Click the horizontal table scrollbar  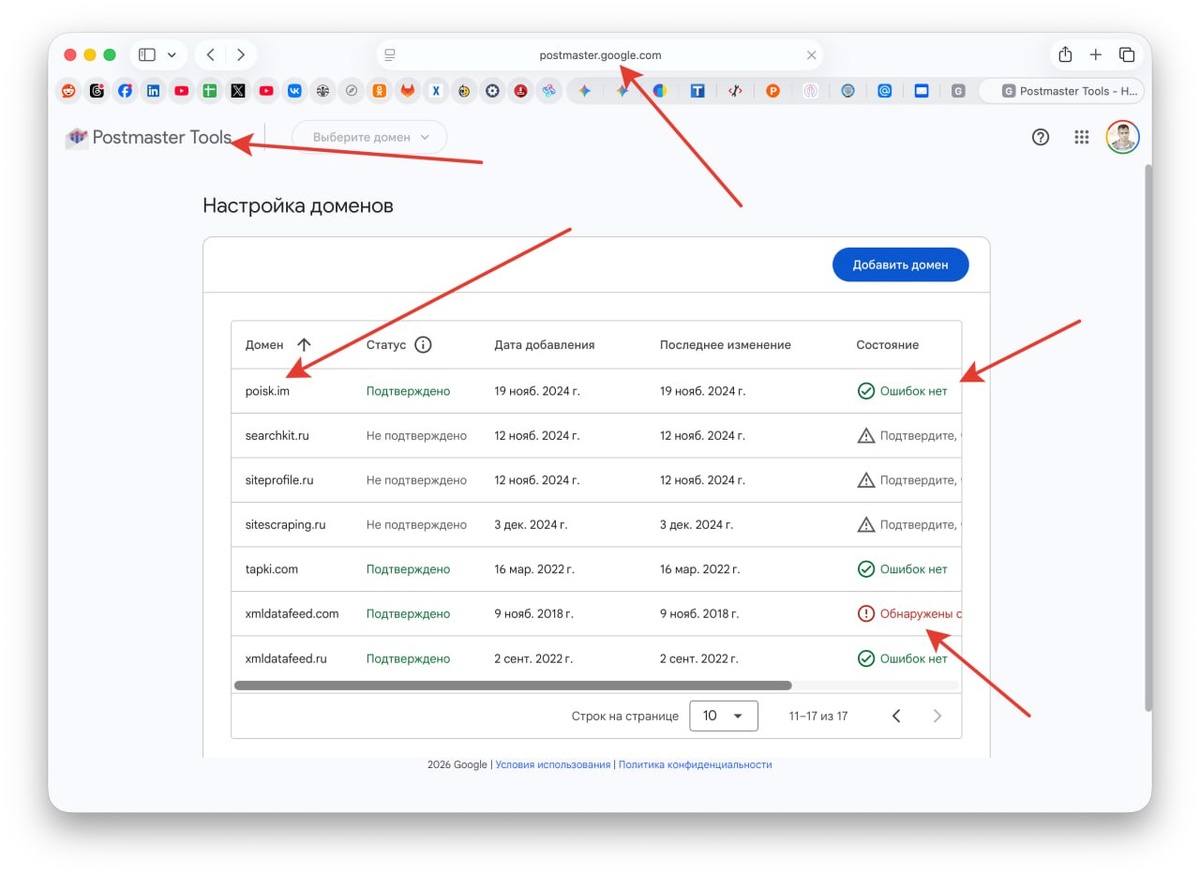(x=512, y=686)
